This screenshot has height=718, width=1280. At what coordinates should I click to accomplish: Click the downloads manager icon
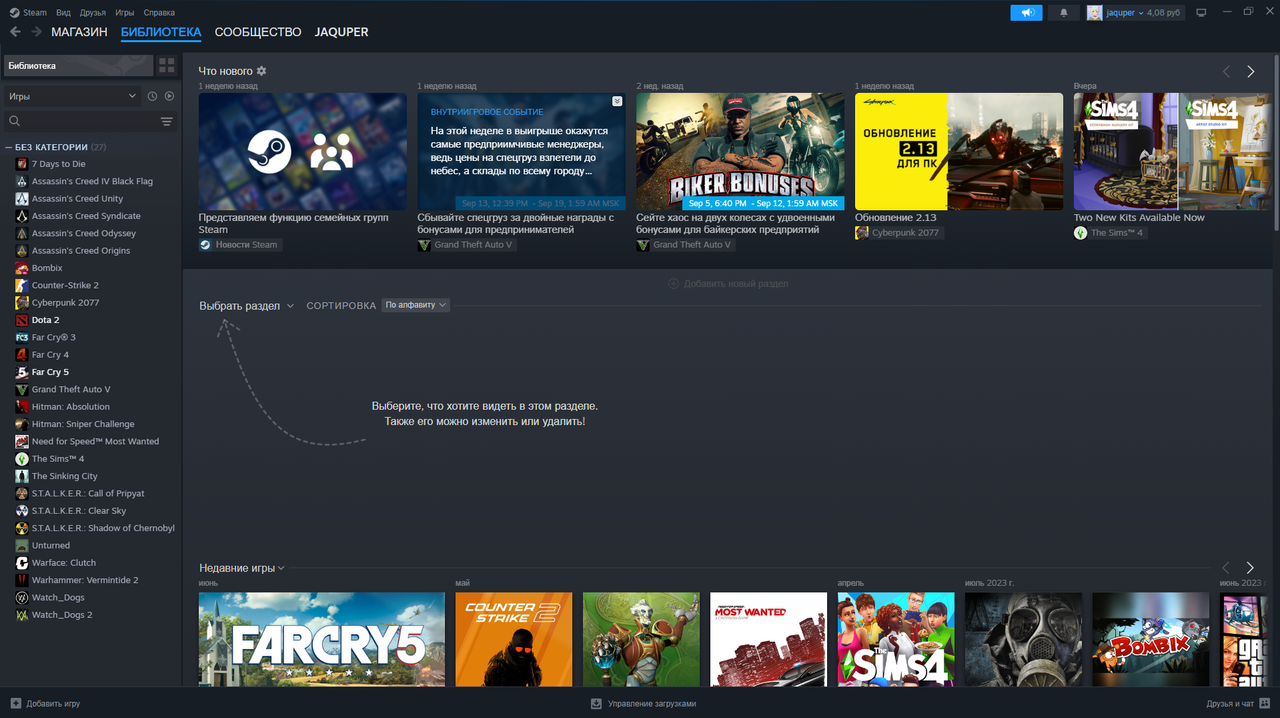click(x=596, y=703)
